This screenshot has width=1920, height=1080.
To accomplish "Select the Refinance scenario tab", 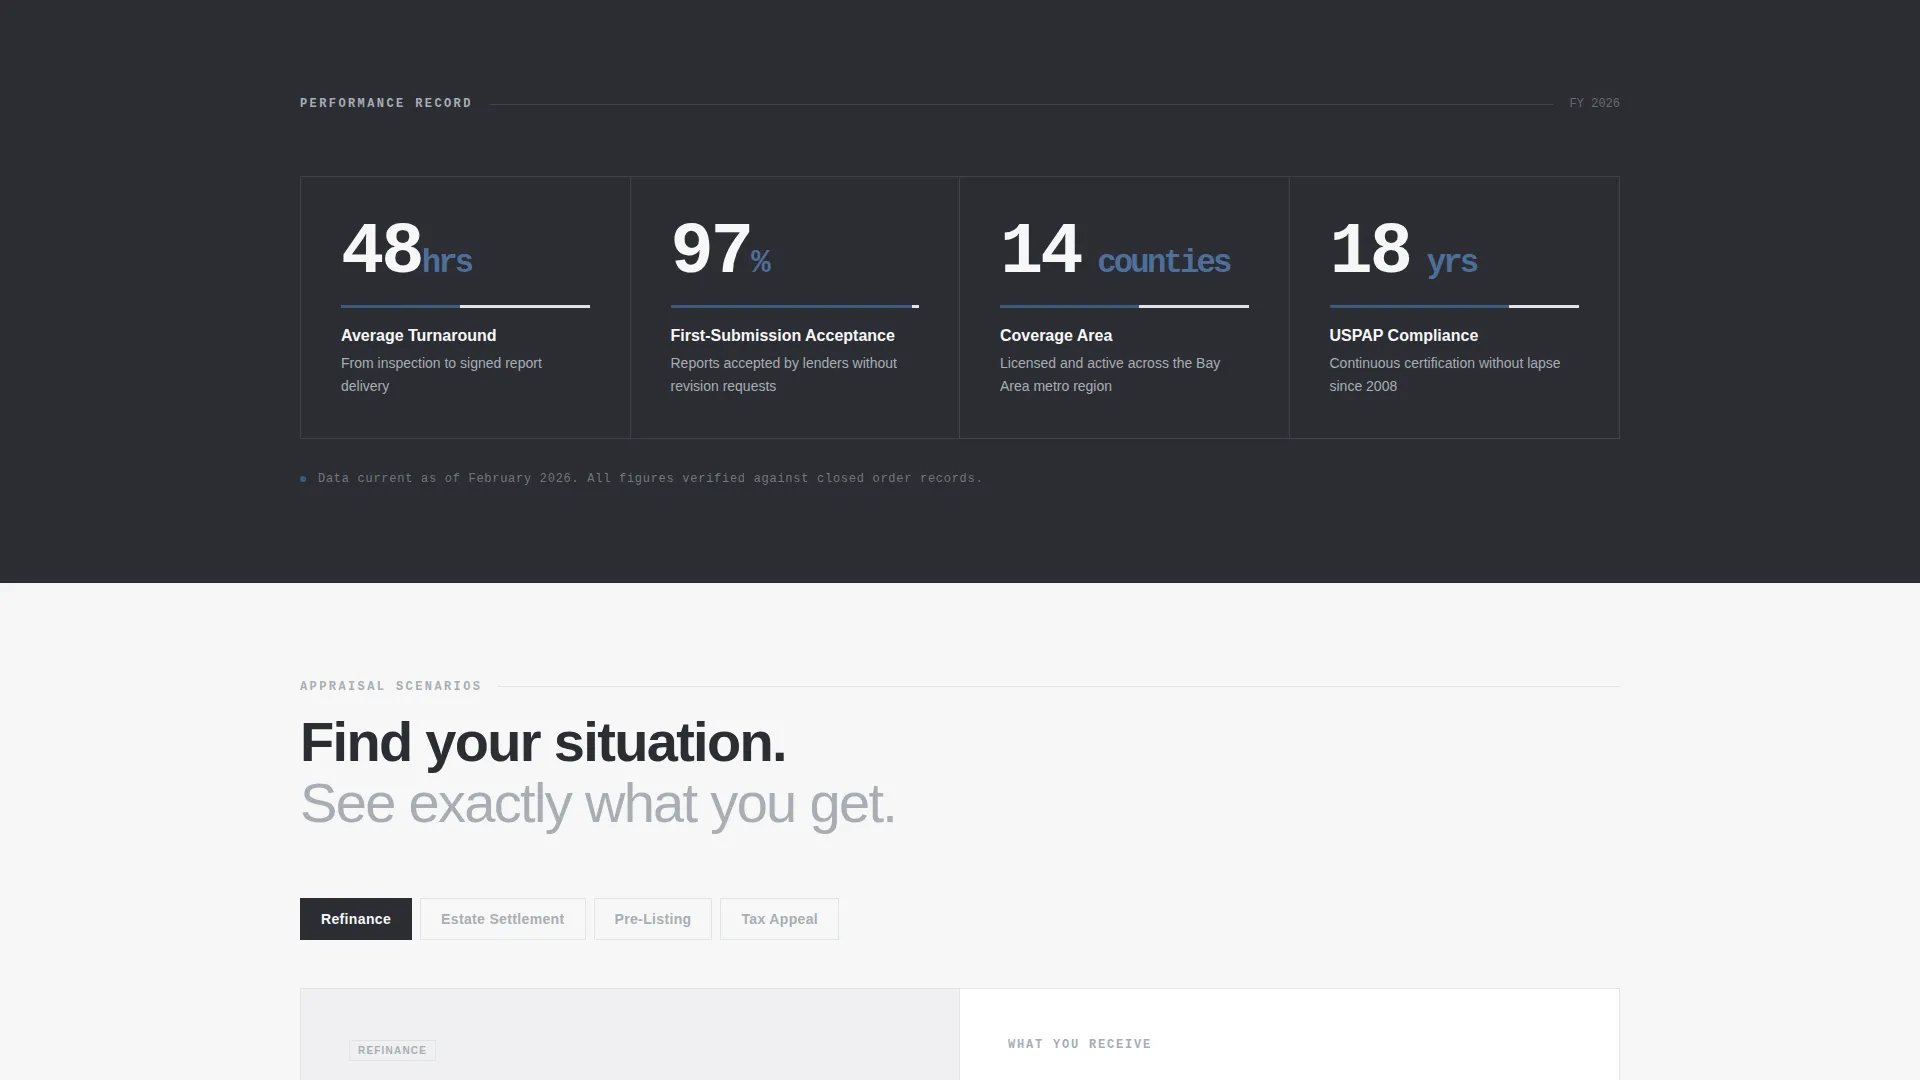I will (355, 919).
